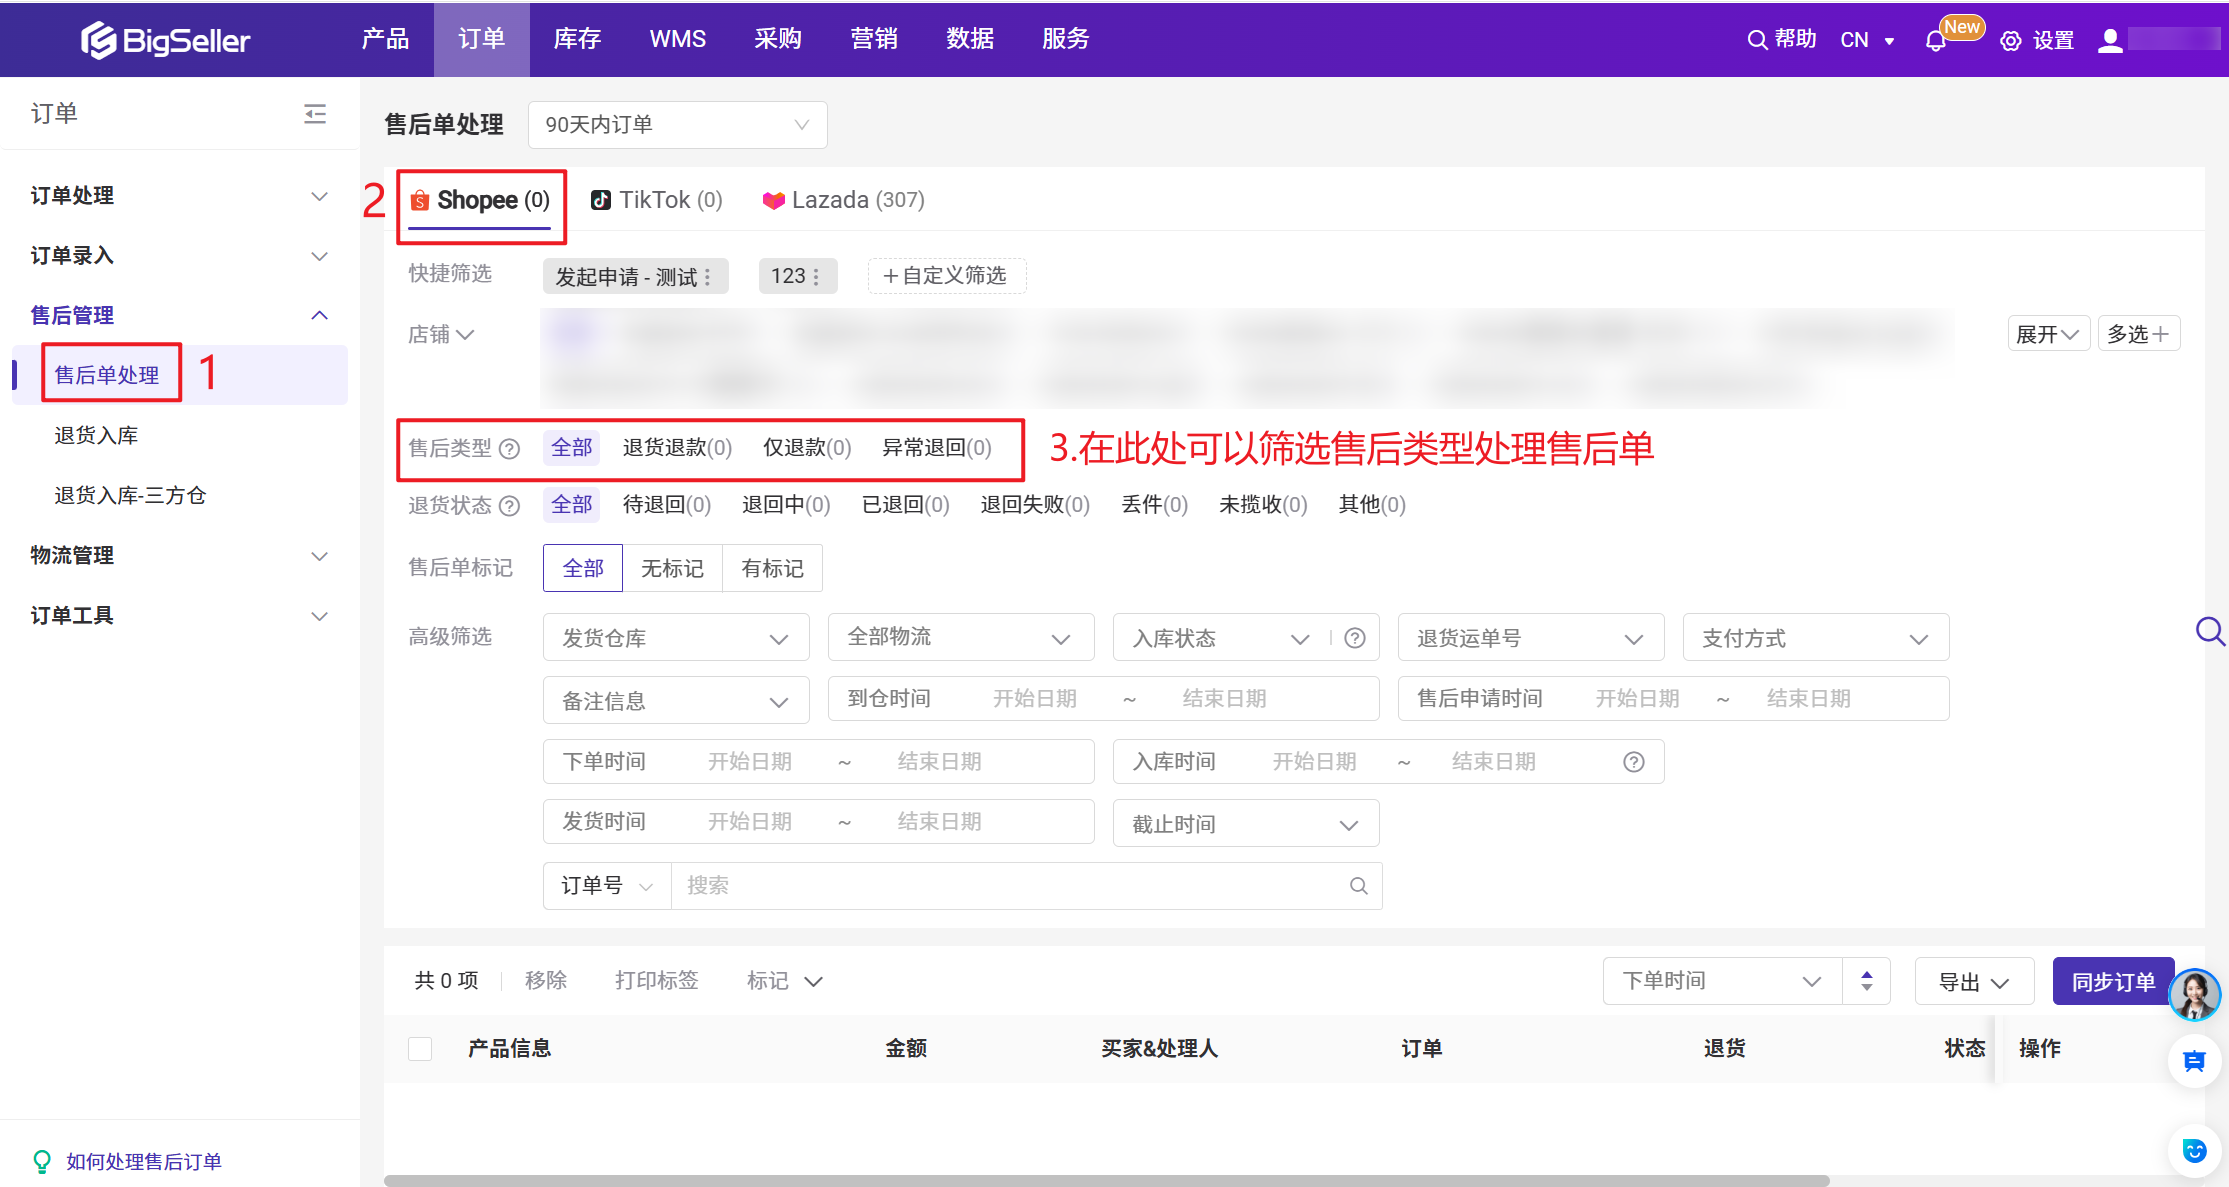Select all rows checkbox in table header
The height and width of the screenshot is (1187, 2229).
click(x=420, y=1048)
